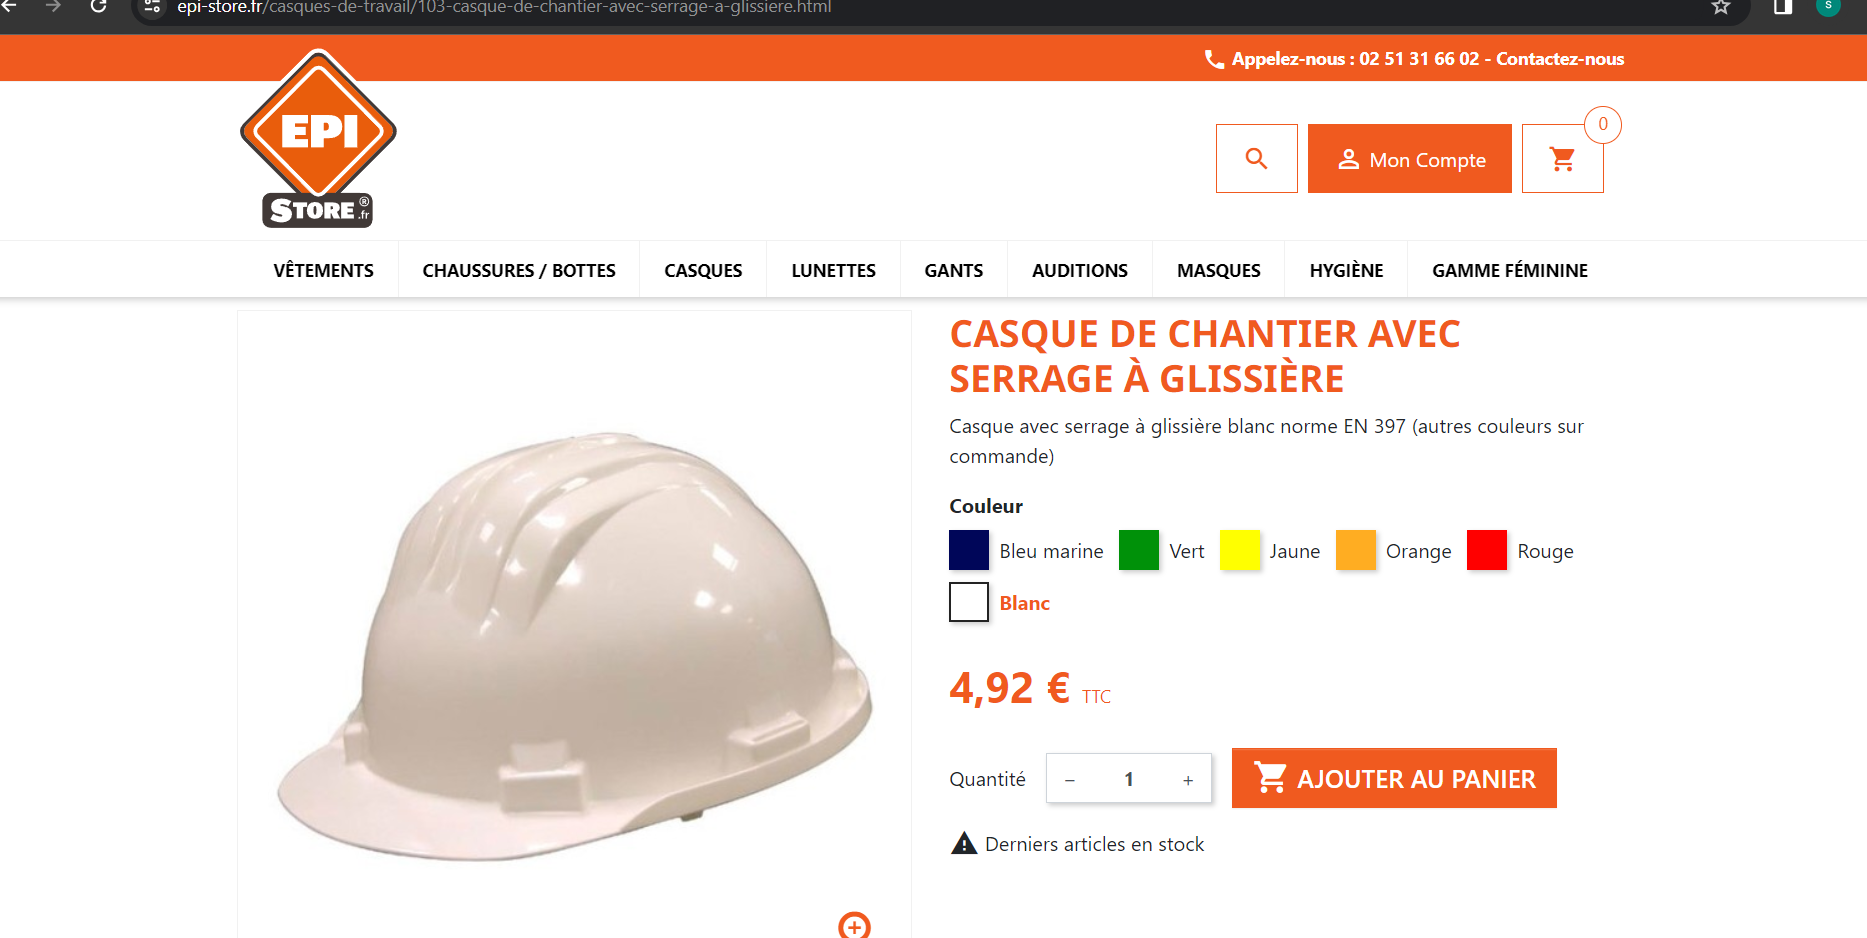This screenshot has width=1867, height=938.
Task: Open the CHAUSSURES / BOTTES menu
Action: (519, 270)
